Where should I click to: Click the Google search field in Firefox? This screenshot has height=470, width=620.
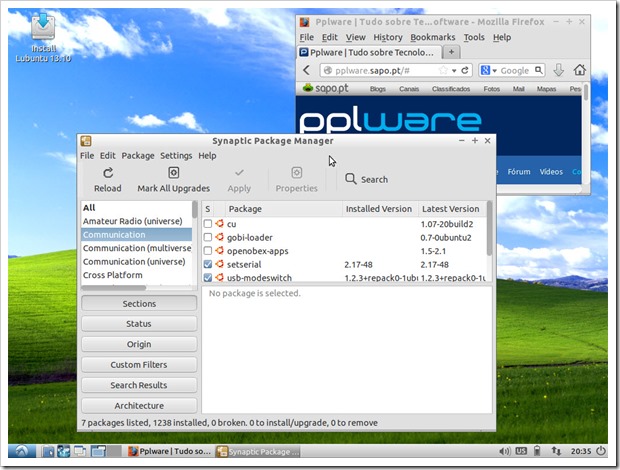[x=514, y=70]
